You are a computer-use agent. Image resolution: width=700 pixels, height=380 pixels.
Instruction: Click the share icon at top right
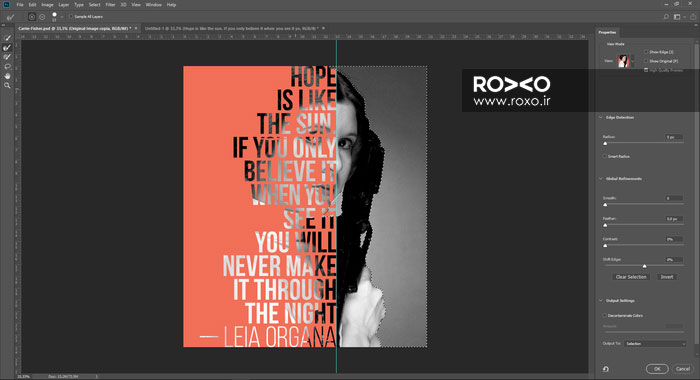point(693,17)
